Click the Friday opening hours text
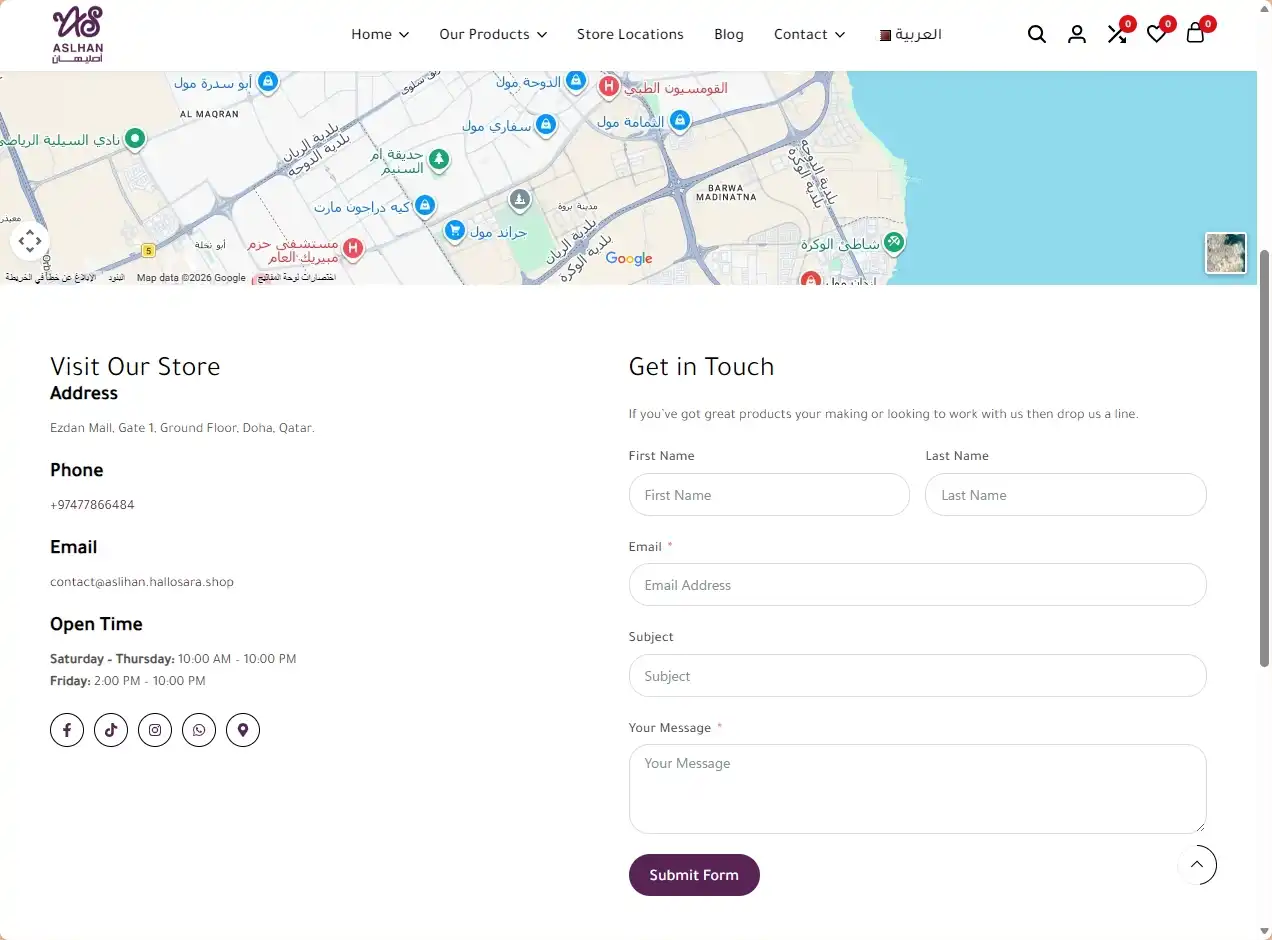 click(x=128, y=681)
